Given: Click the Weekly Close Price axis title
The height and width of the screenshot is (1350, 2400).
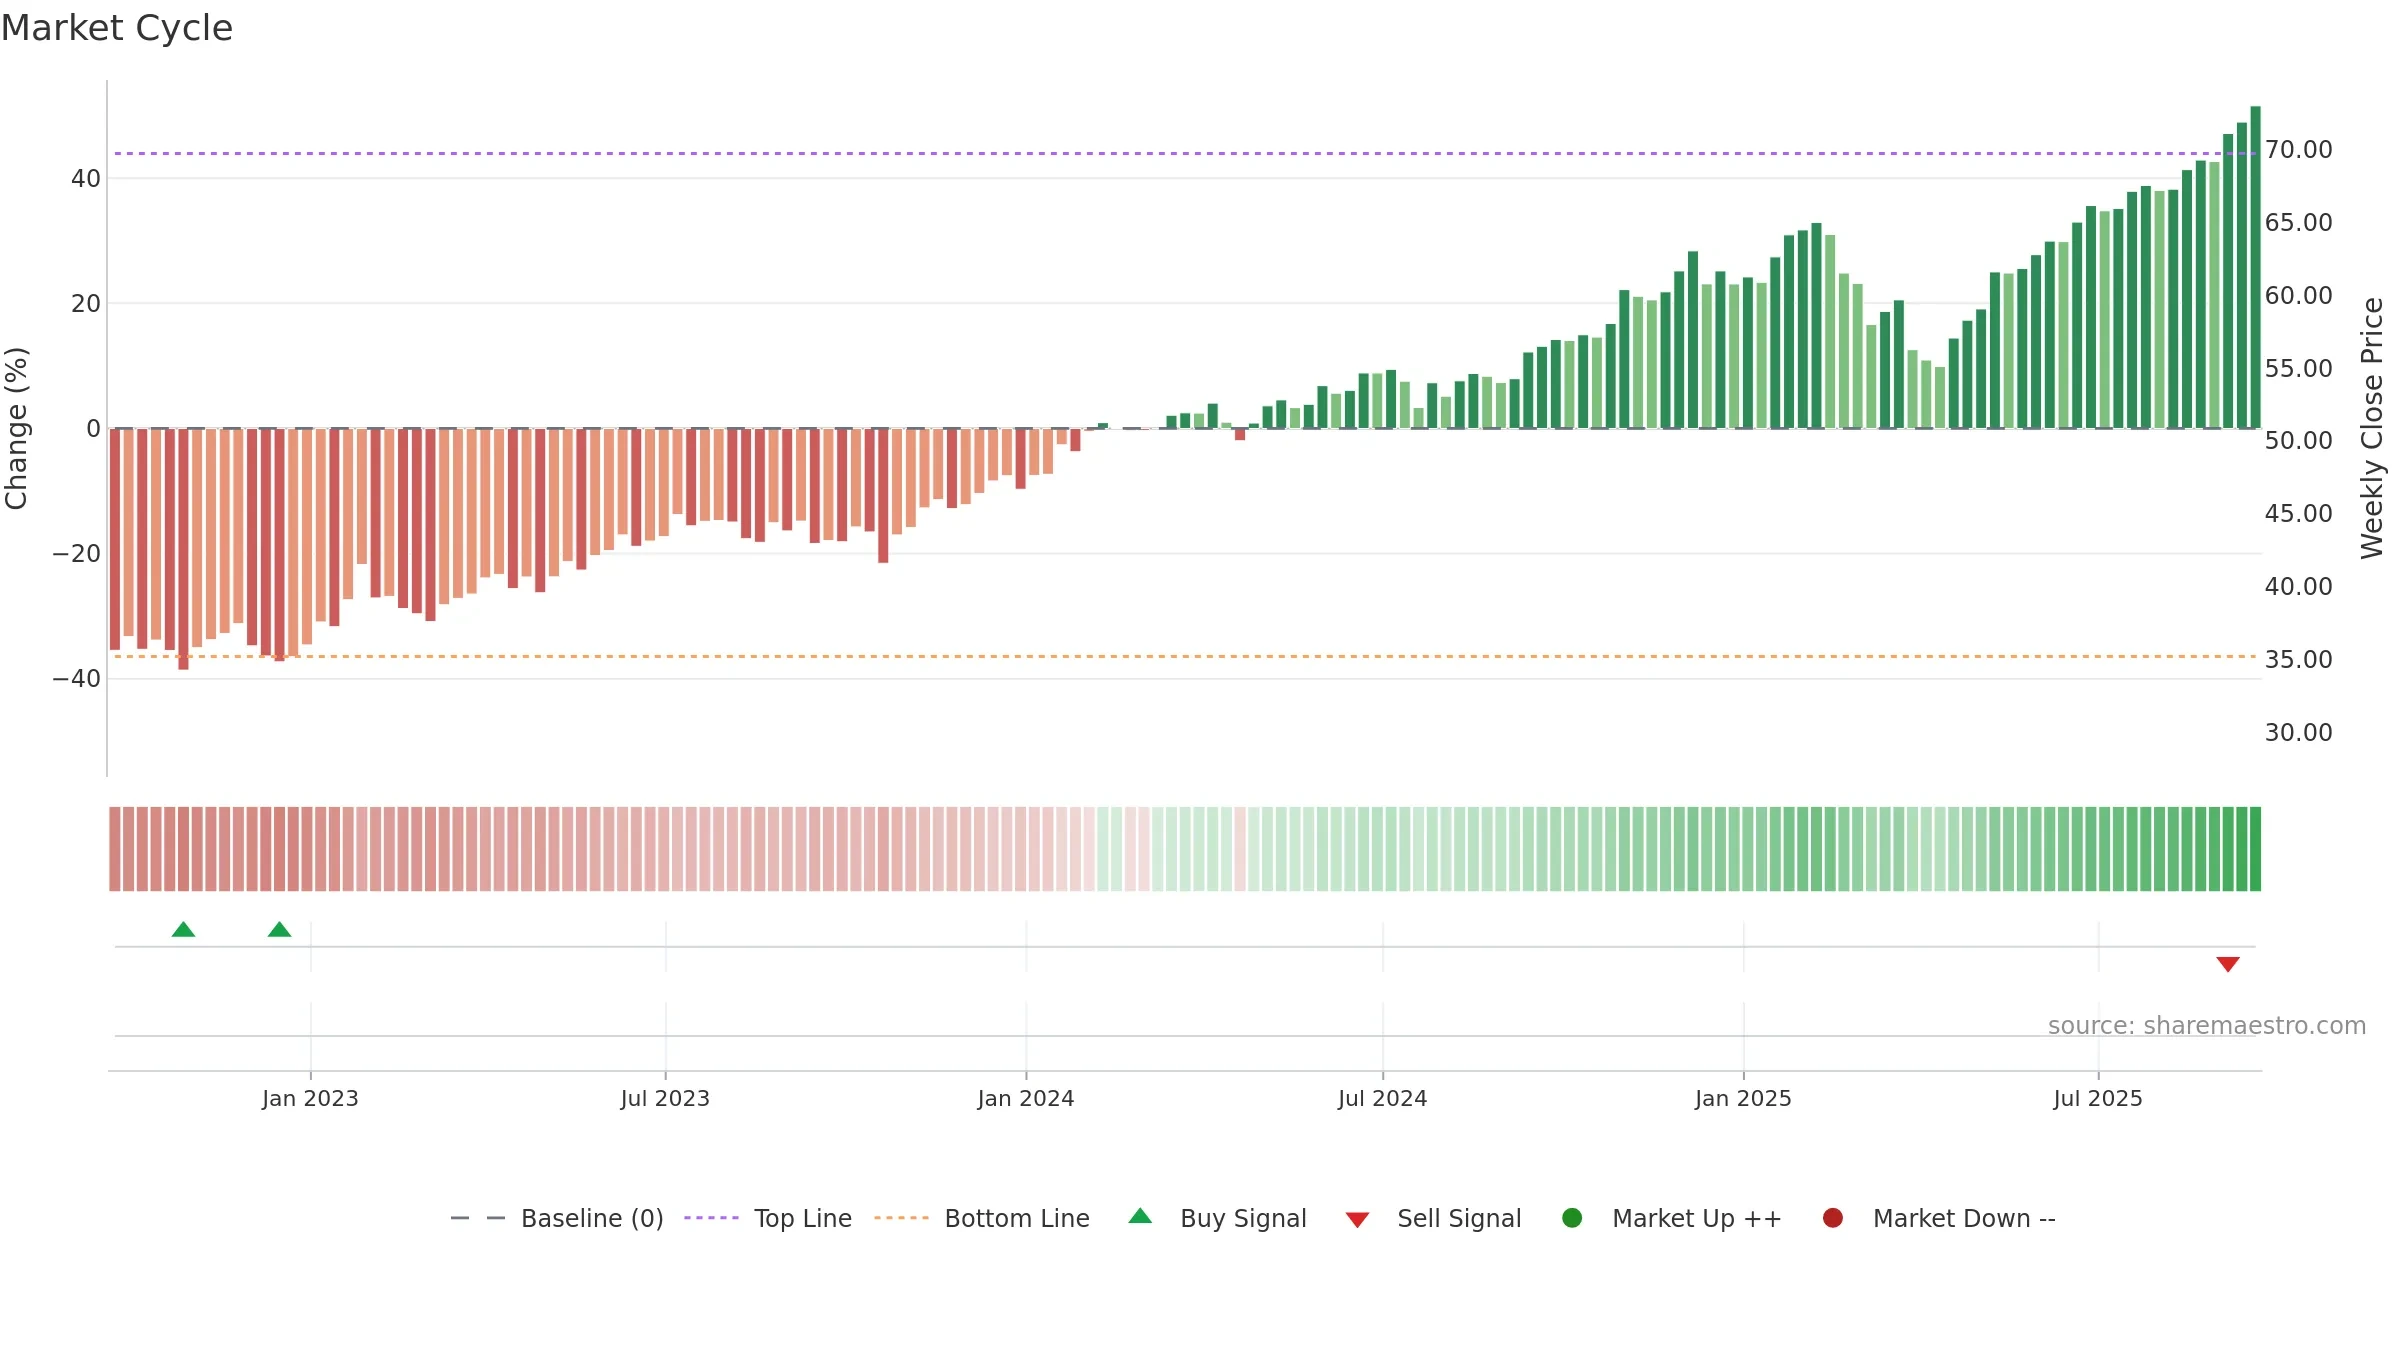Looking at the screenshot, I should [2372, 429].
